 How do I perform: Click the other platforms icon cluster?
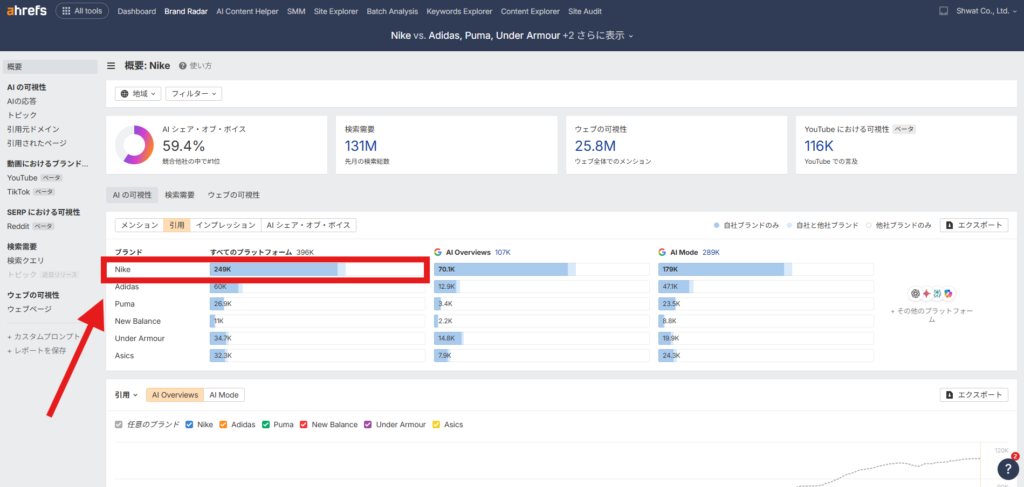(930, 293)
